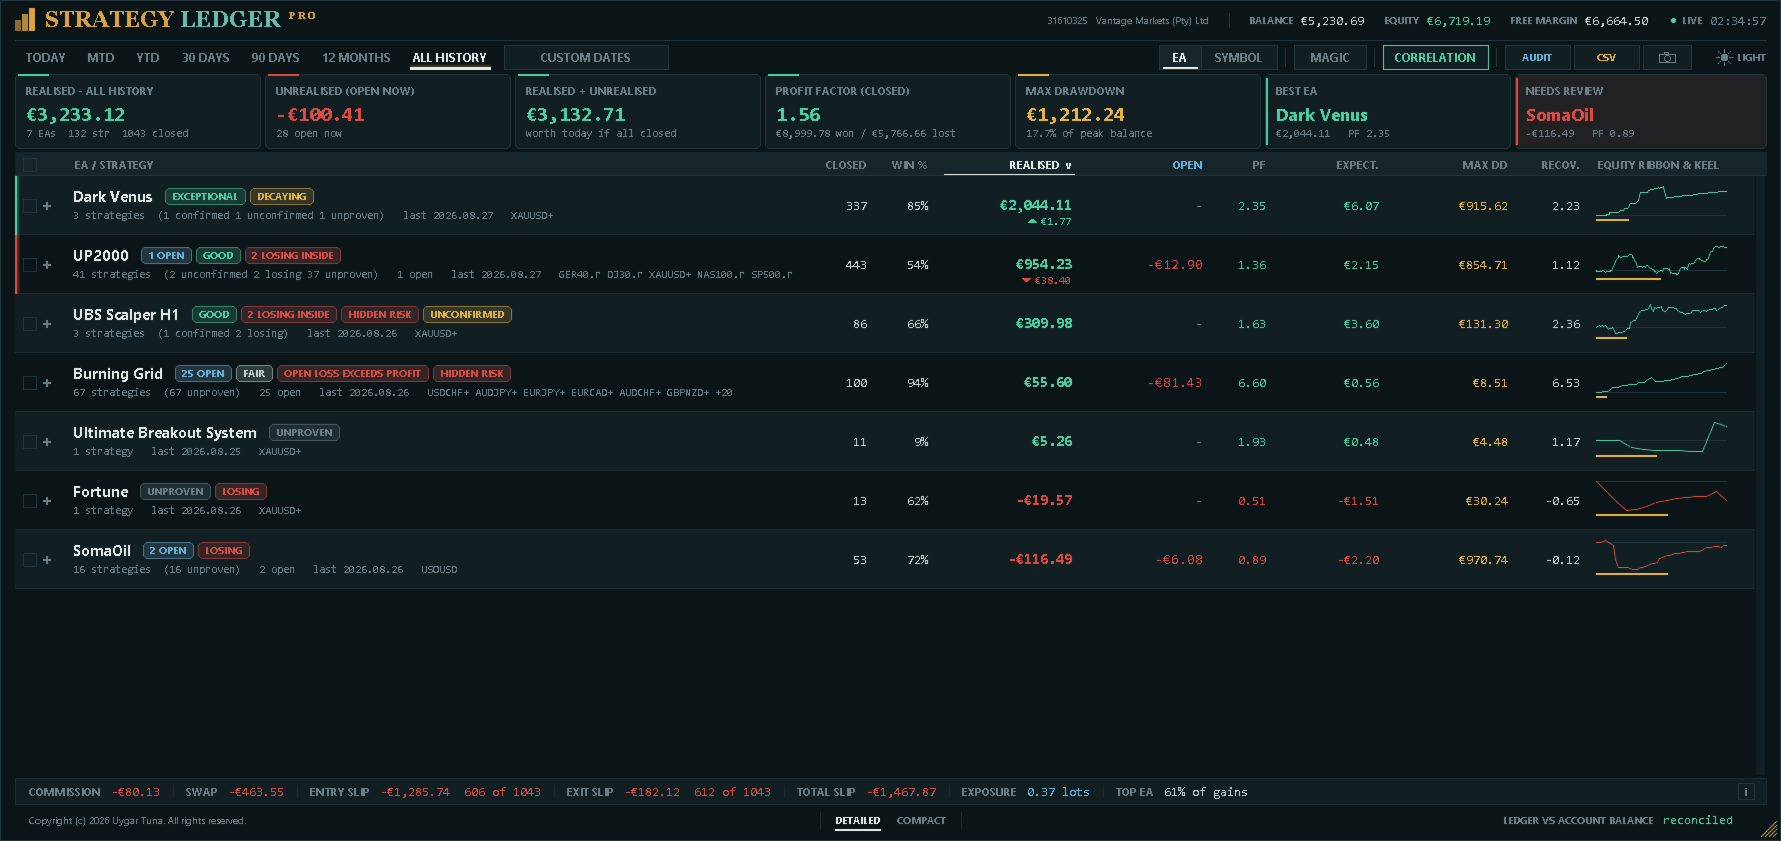Image resolution: width=1781 pixels, height=841 pixels.
Task: Open the CORRELATION view
Action: click(1435, 58)
